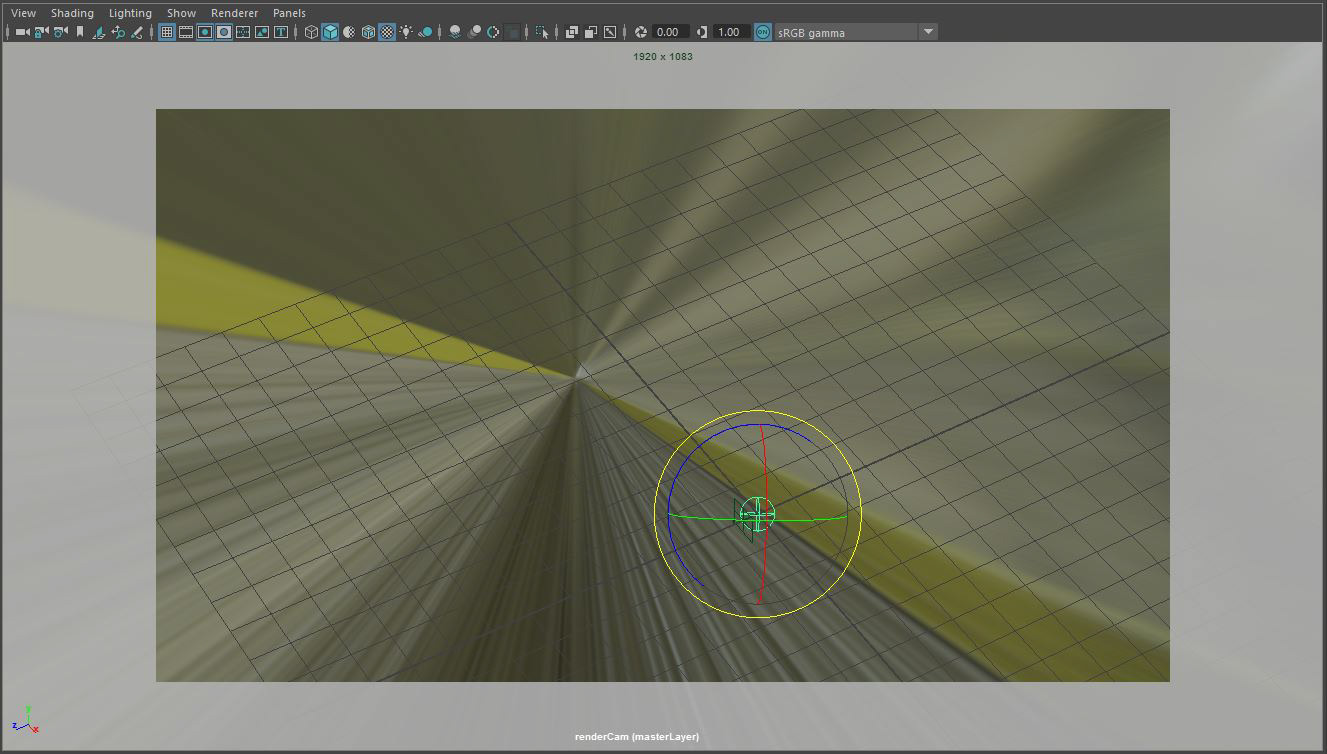The width and height of the screenshot is (1327, 754).
Task: Click the Image Plane icon
Action: point(99,32)
